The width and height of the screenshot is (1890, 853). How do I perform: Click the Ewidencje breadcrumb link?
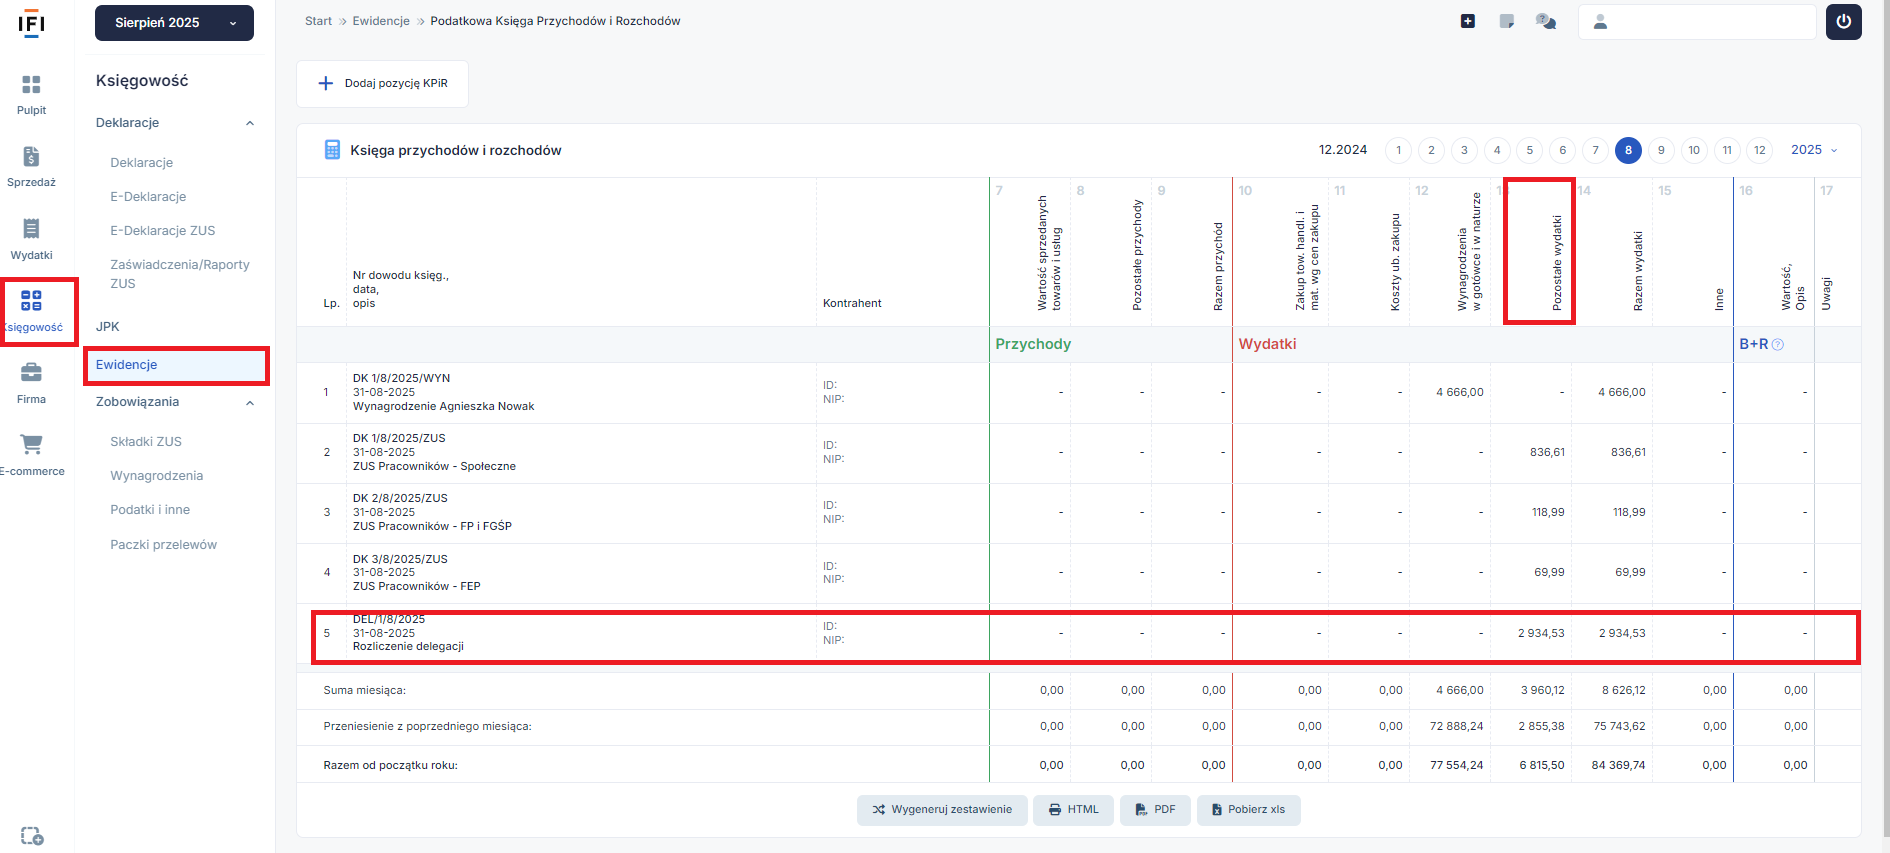[381, 21]
